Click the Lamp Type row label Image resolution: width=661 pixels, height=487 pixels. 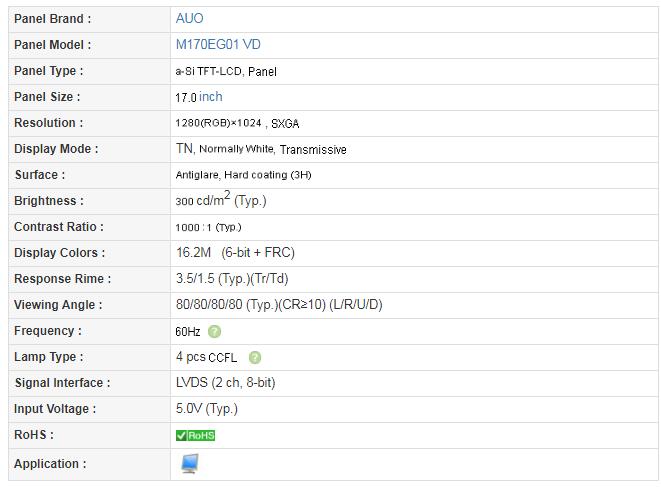[x=48, y=357]
